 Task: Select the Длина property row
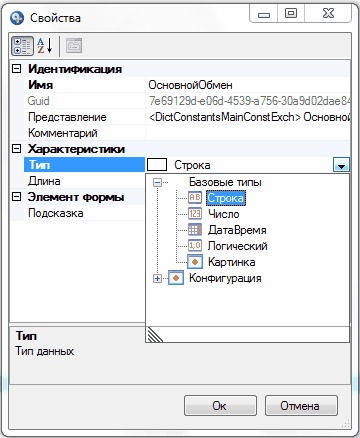coord(78,181)
